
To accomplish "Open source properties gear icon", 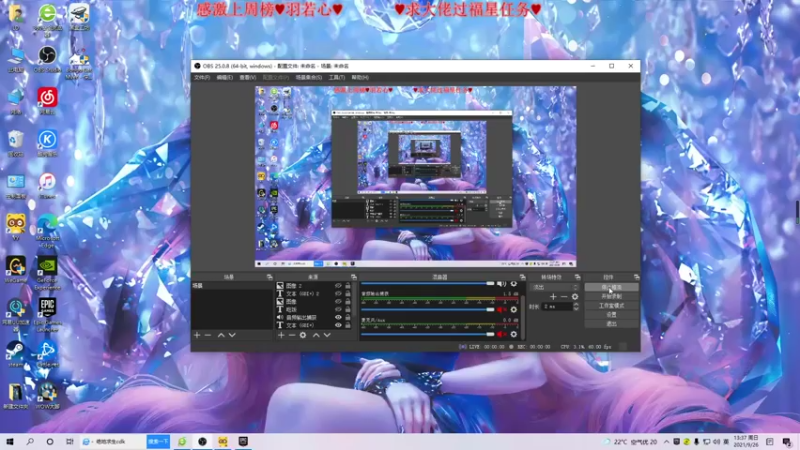I will pyautogui.click(x=303, y=335).
